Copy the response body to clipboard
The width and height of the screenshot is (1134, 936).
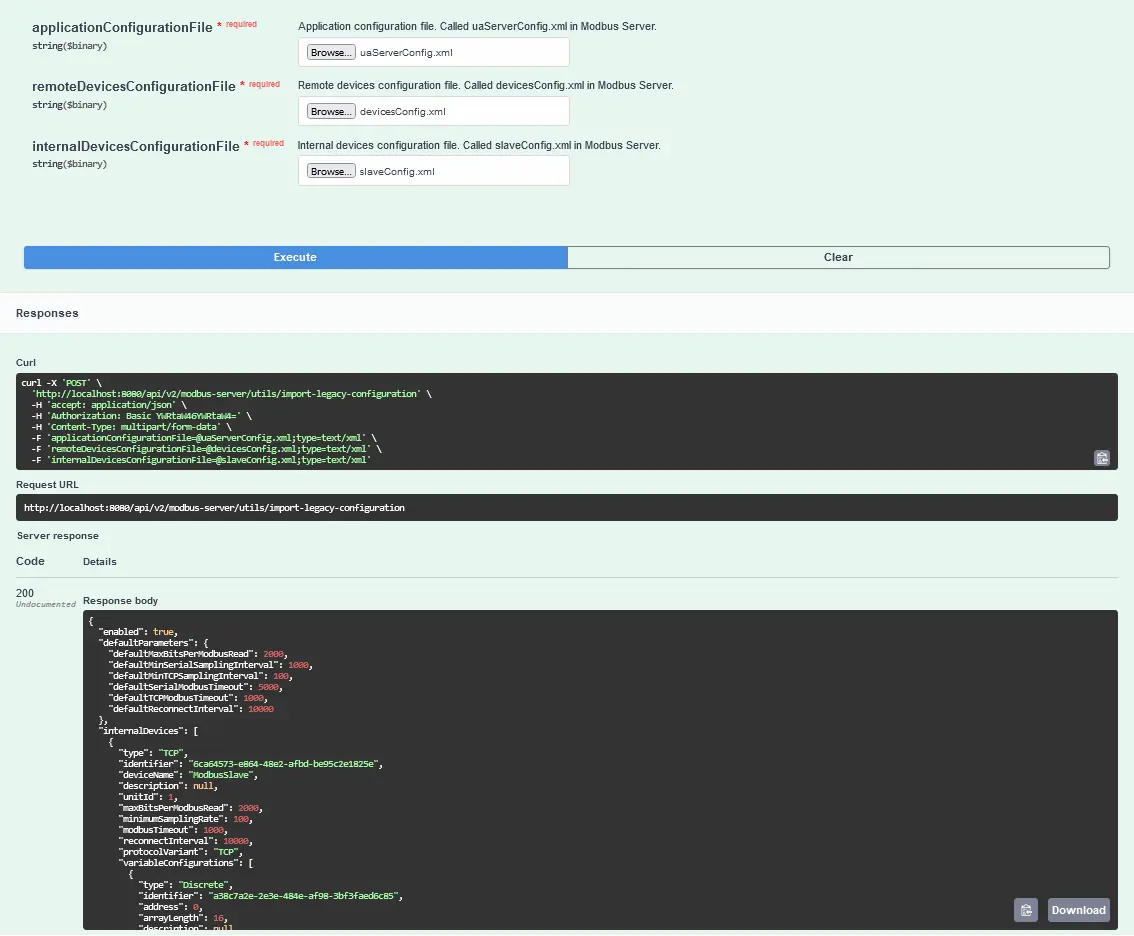coord(1026,910)
